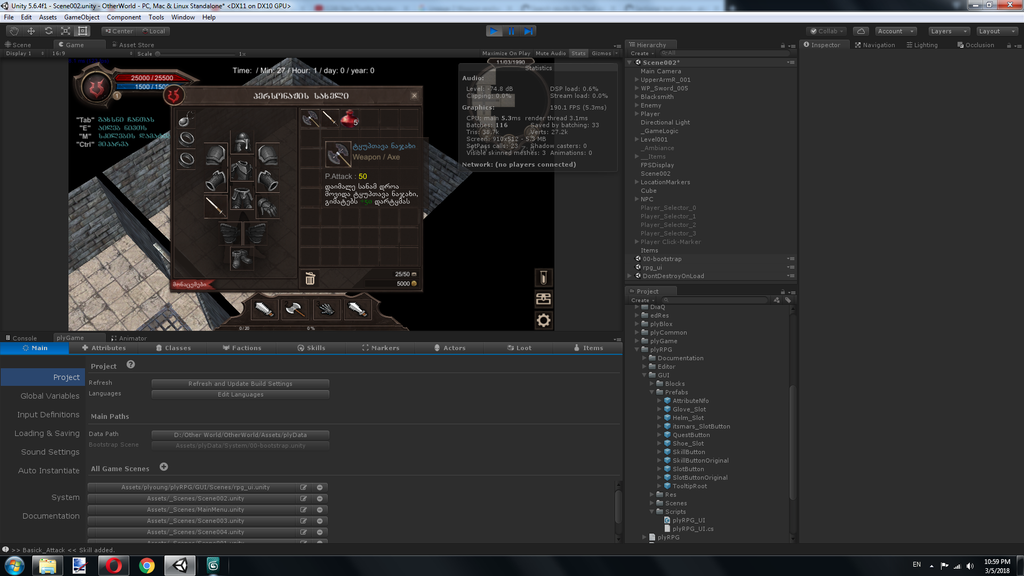Screen dimensions: 1024x576
Task: Click the potion vial icon in game
Action: [x=543, y=278]
